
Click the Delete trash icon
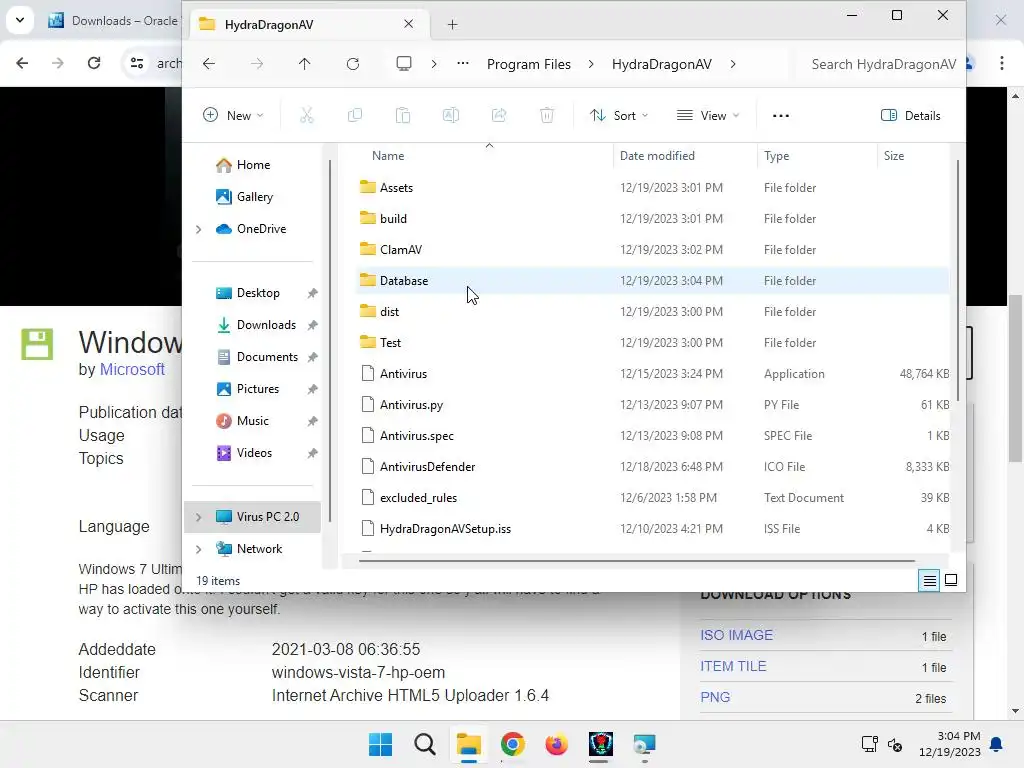[547, 116]
